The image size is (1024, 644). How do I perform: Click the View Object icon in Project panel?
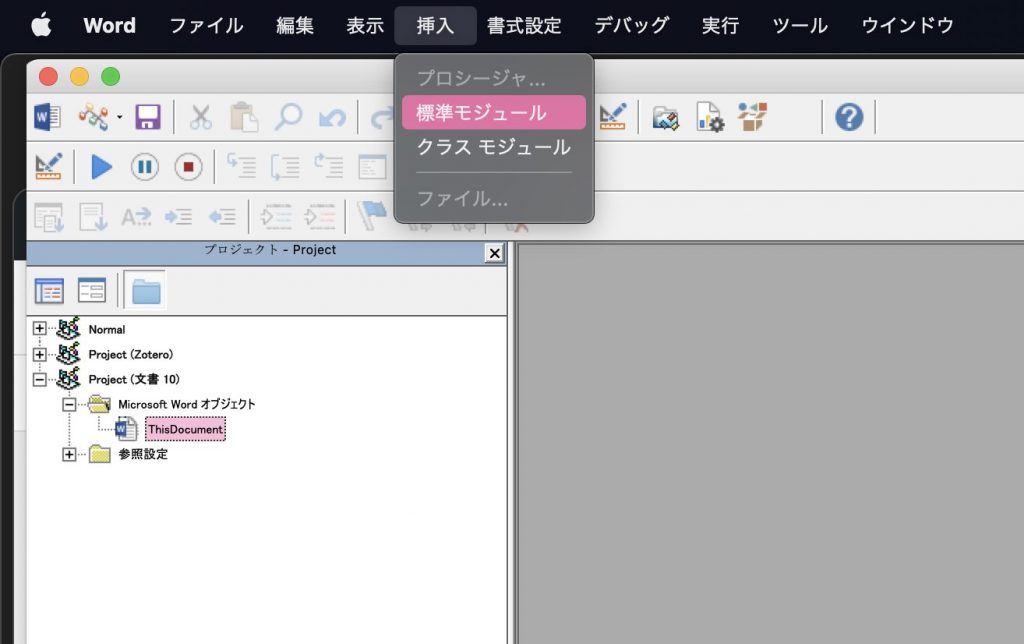92,291
